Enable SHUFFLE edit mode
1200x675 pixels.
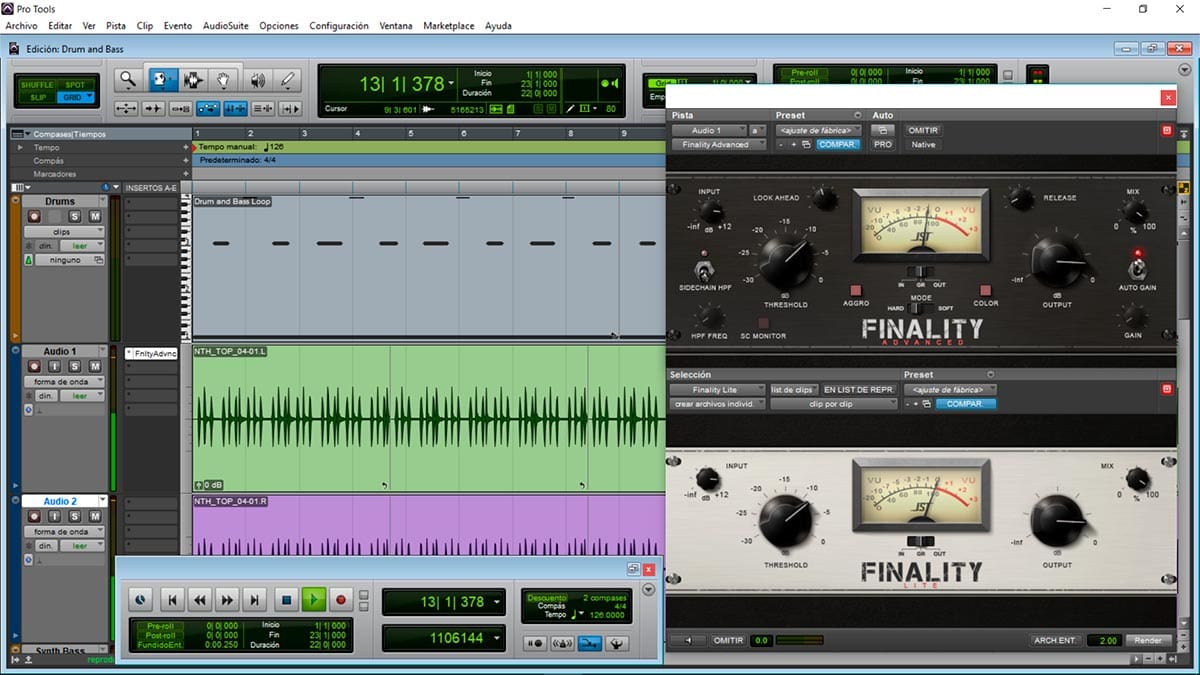(x=38, y=85)
